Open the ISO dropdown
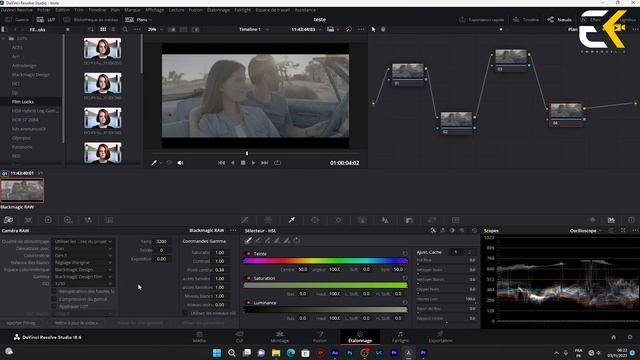The image size is (640, 360). click(83, 283)
